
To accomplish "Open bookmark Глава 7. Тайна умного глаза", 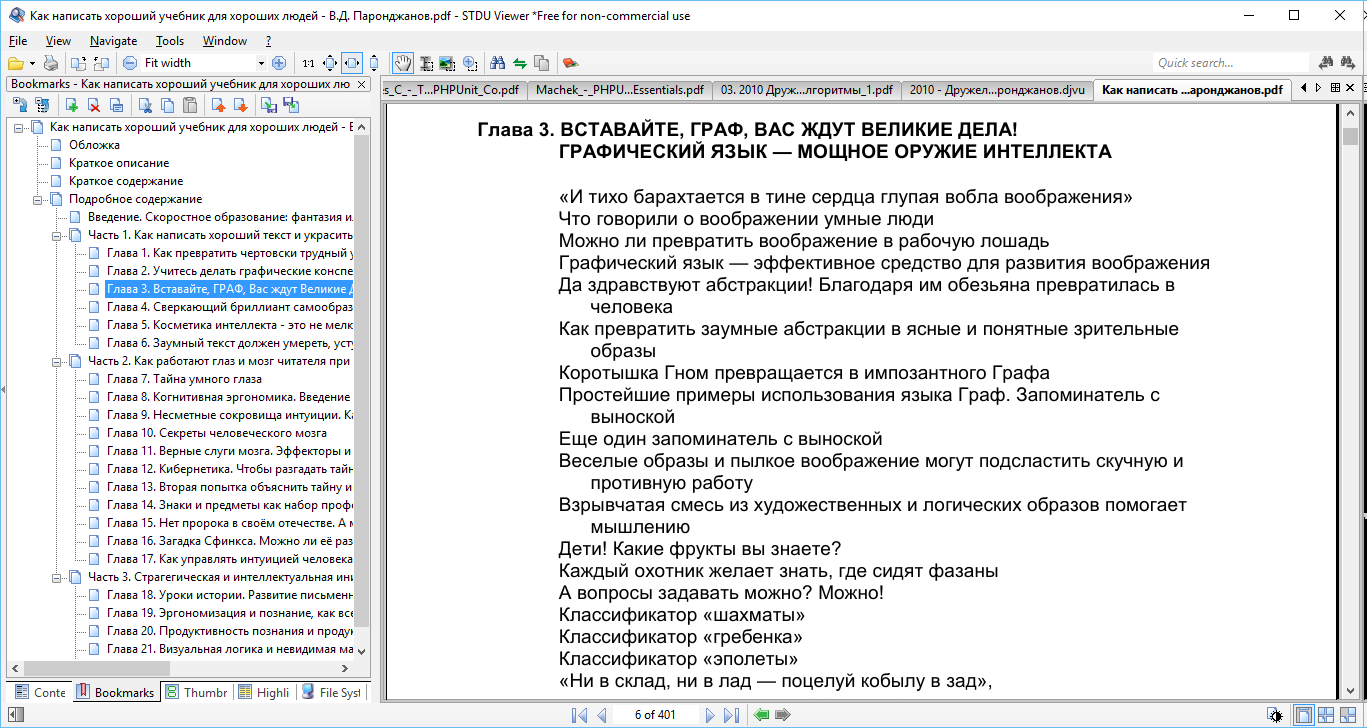I will tap(184, 379).
